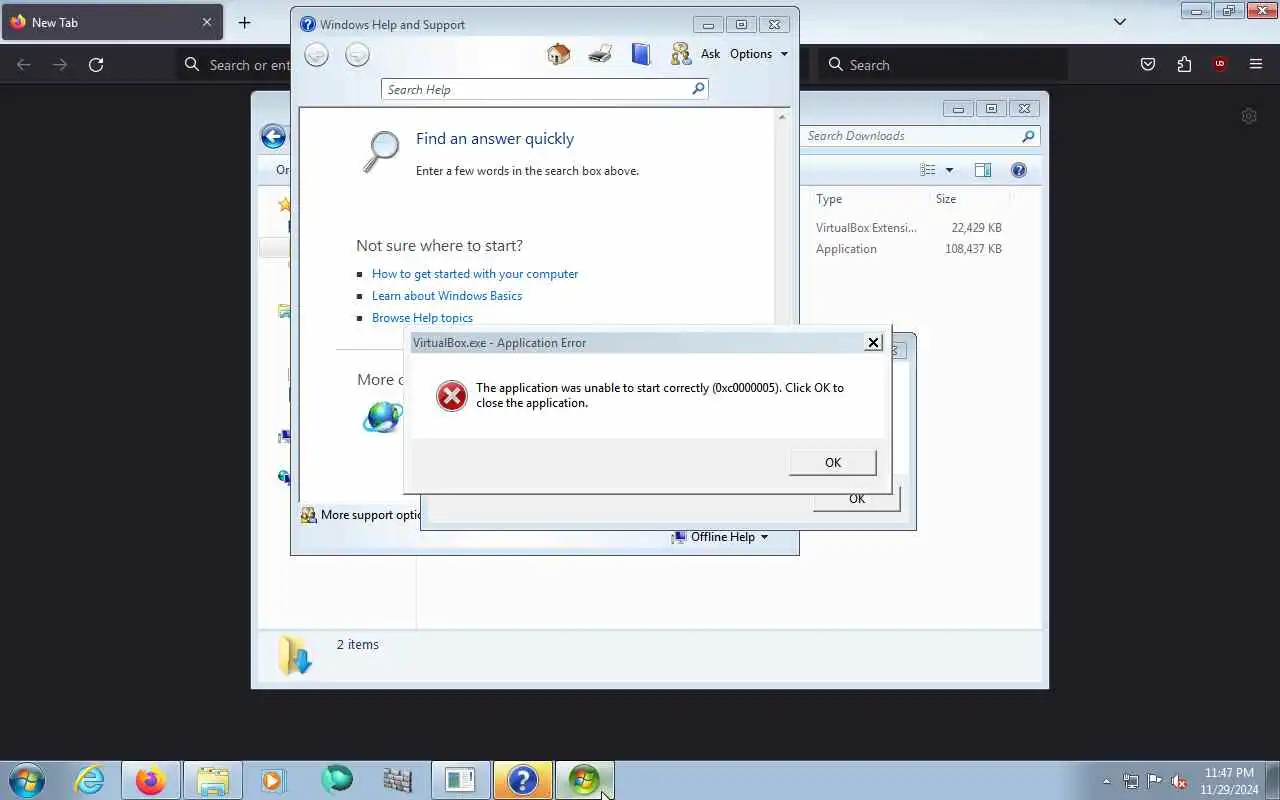Select the 'Application' type cell

click(x=846, y=249)
